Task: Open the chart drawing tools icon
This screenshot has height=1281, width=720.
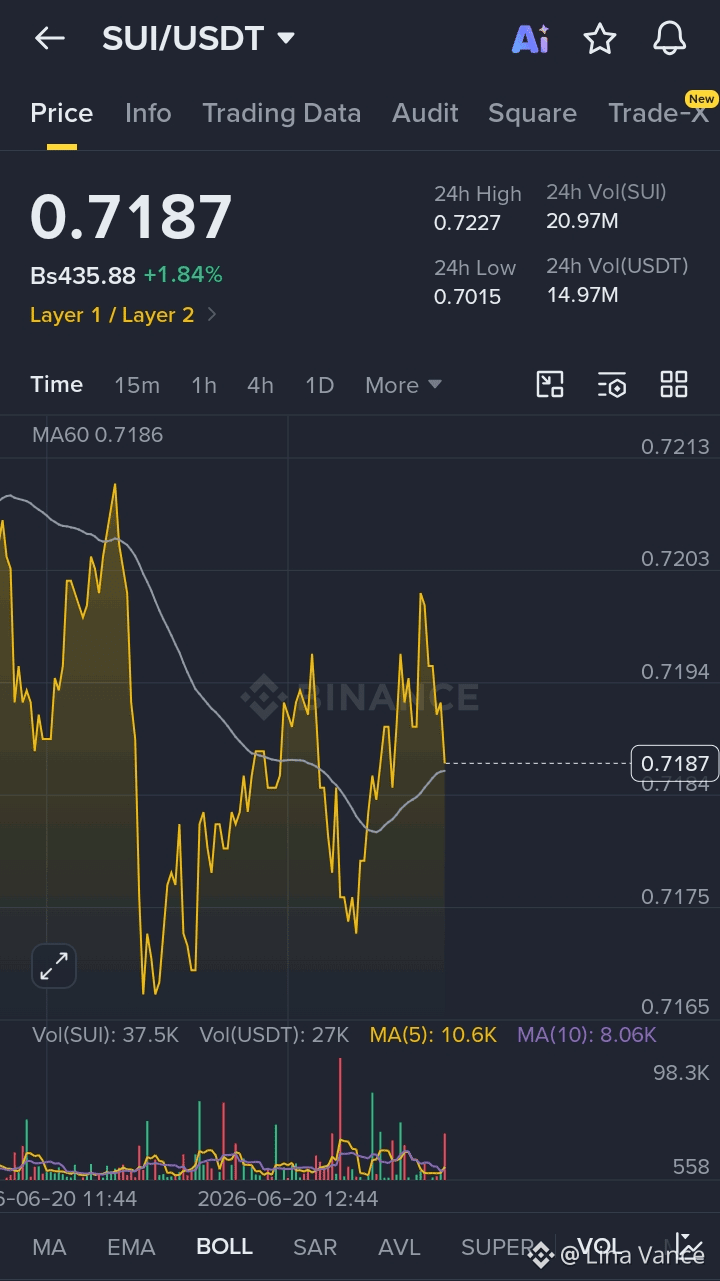Action: pyautogui.click(x=550, y=384)
